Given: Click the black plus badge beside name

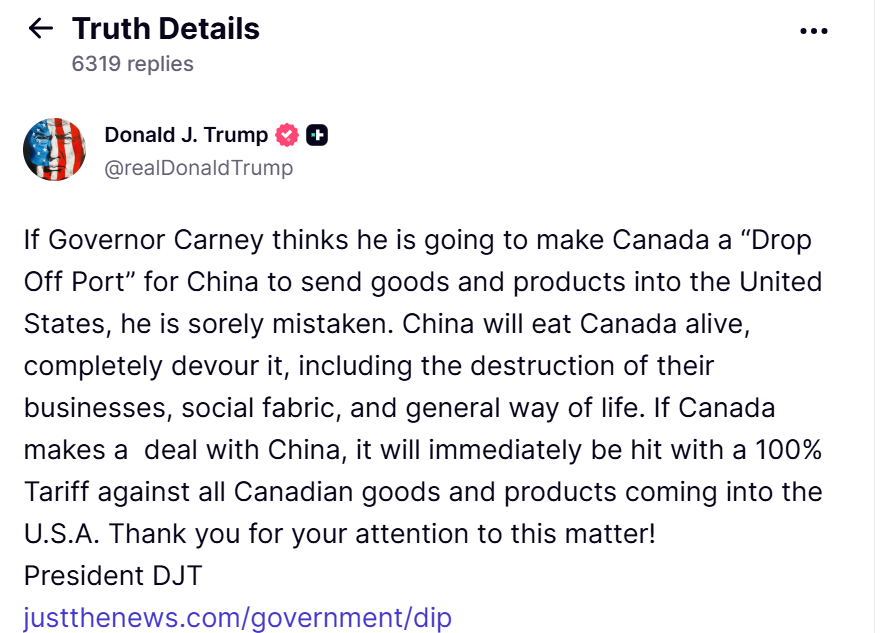Looking at the screenshot, I should [317, 135].
